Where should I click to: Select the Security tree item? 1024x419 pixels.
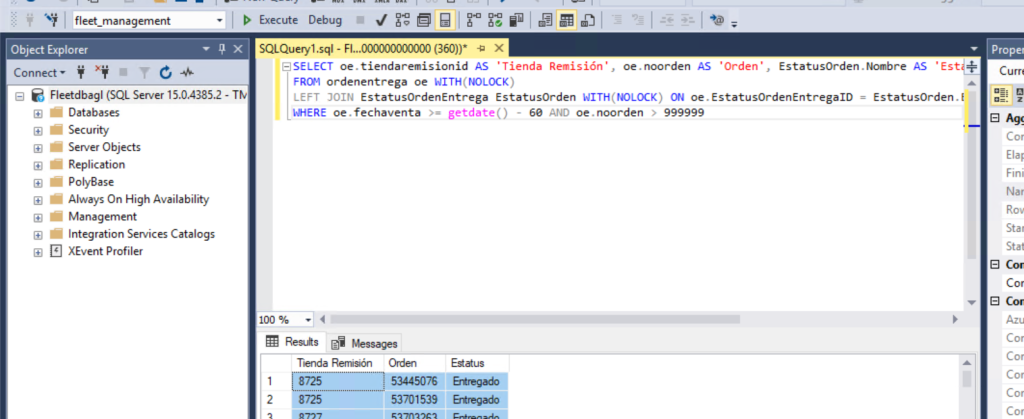pos(88,130)
